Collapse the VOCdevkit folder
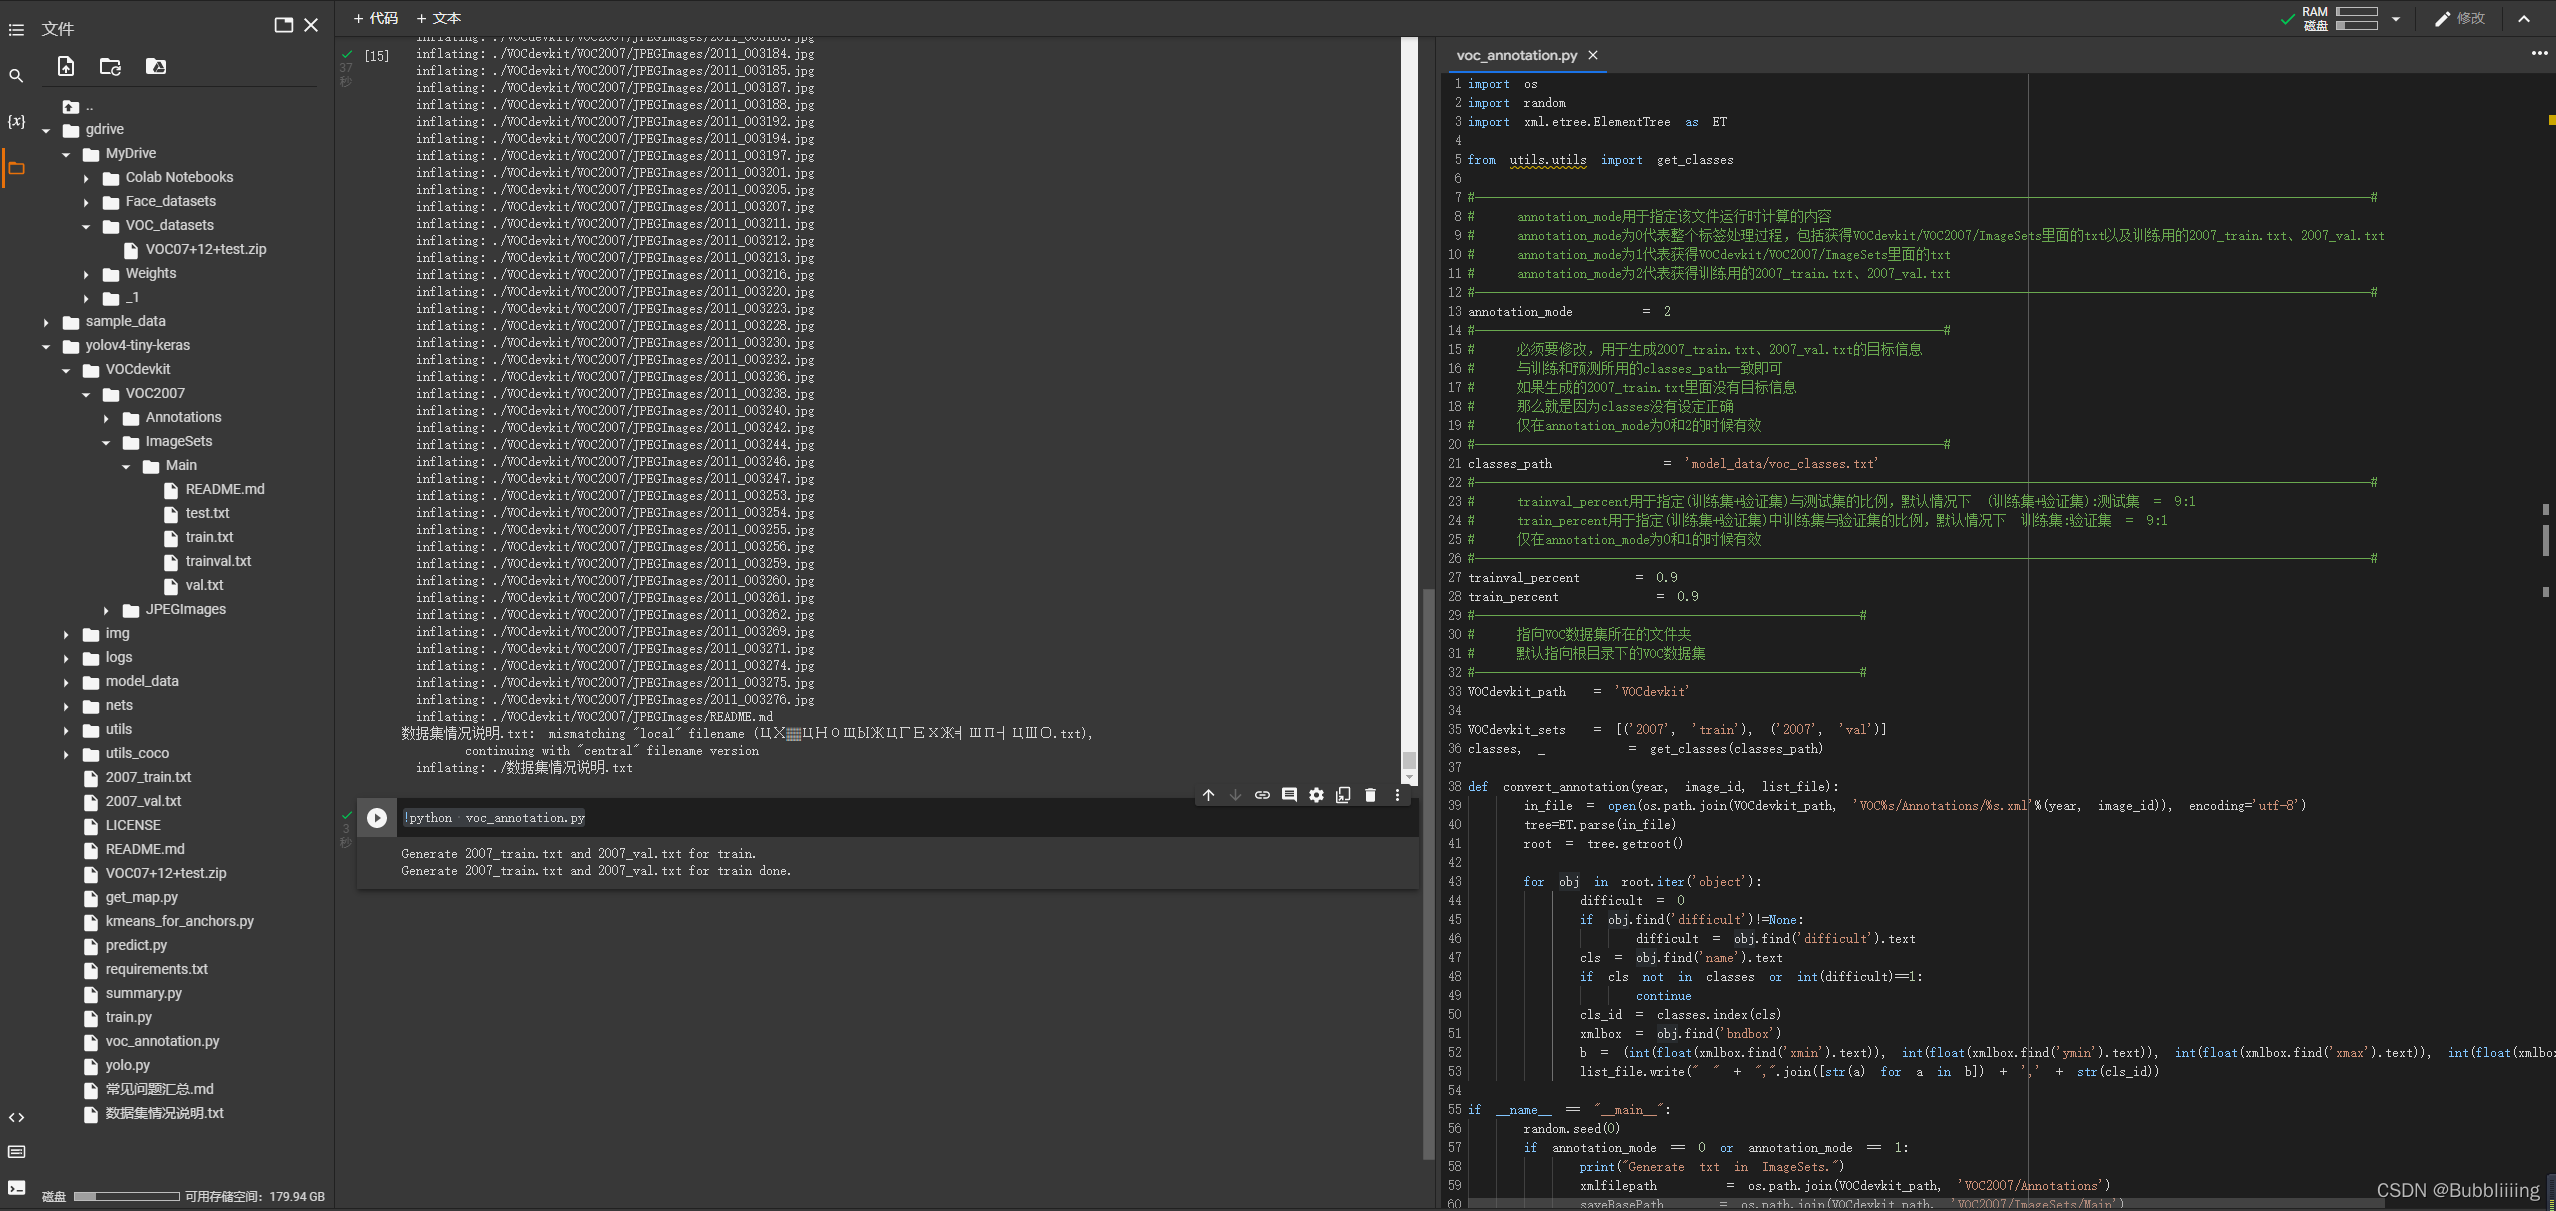This screenshot has width=2556, height=1211. pyautogui.click(x=66, y=370)
